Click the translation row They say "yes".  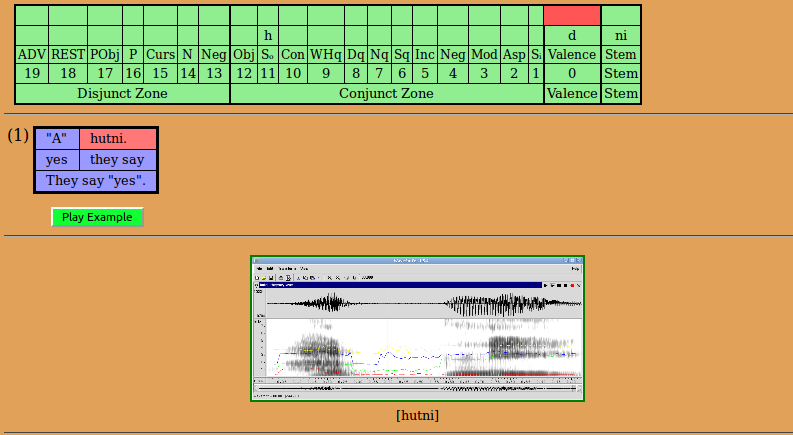96,181
